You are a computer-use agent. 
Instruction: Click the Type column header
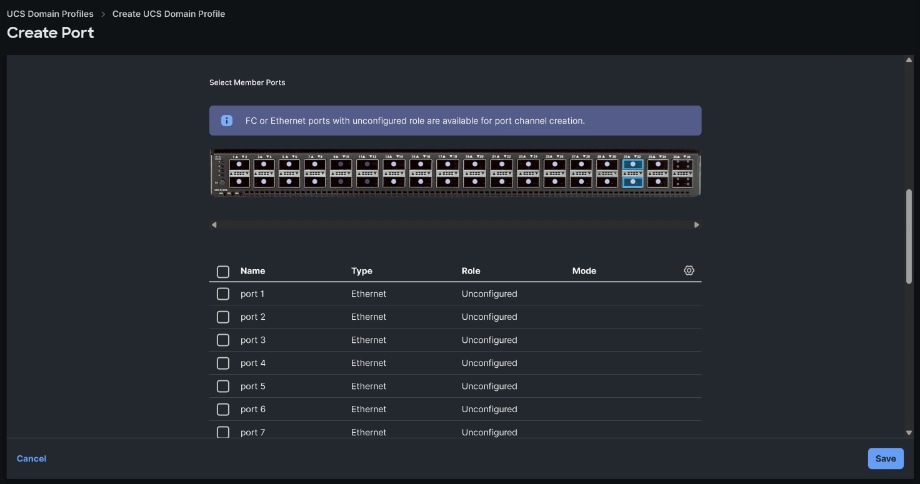click(361, 271)
